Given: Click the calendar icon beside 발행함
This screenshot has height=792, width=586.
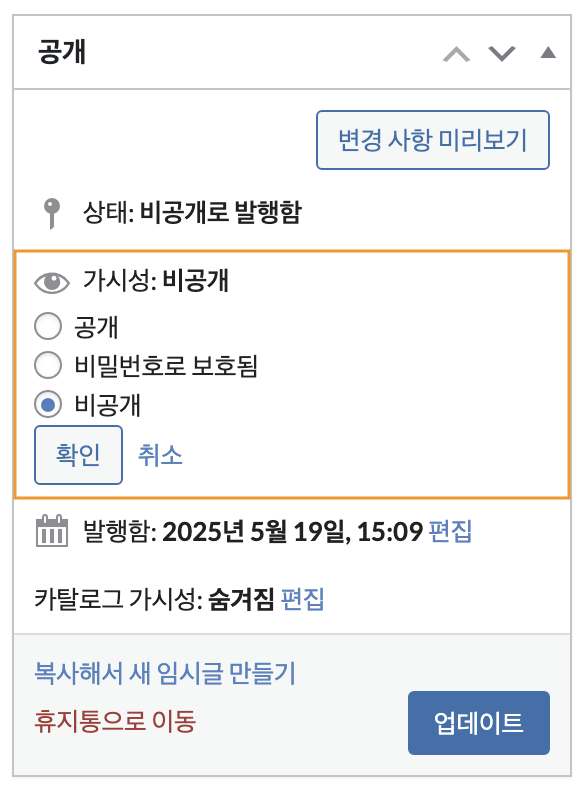Looking at the screenshot, I should (x=52, y=531).
